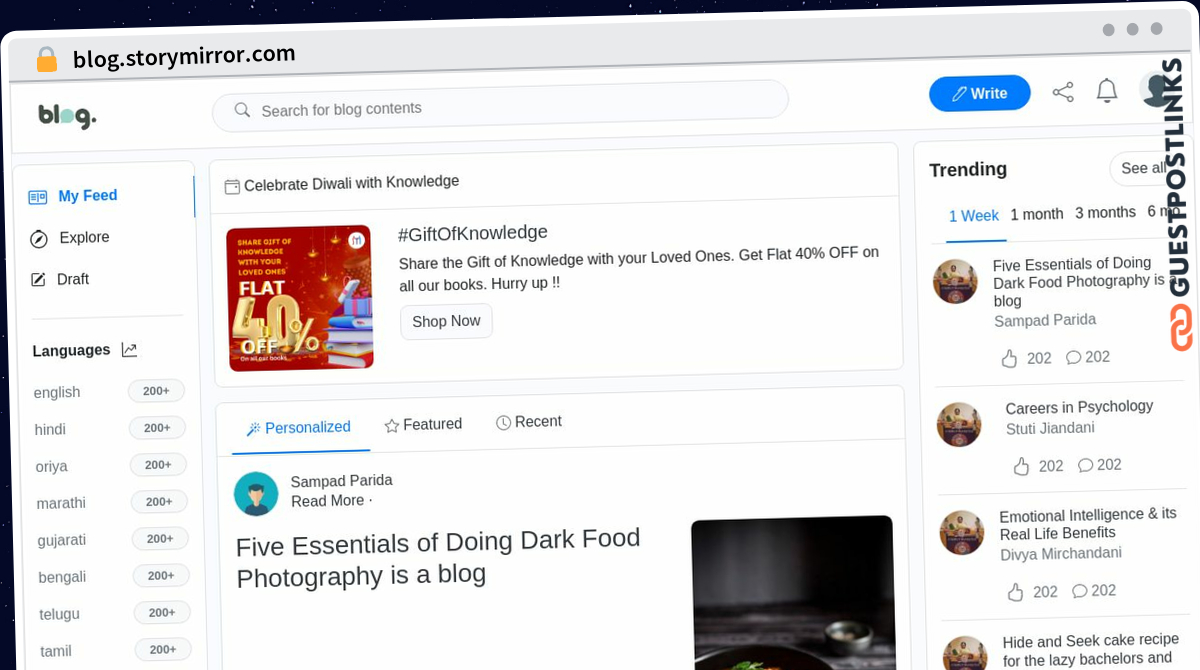This screenshot has height=670, width=1200.
Task: Click See all in Trending
Action: click(x=1143, y=168)
